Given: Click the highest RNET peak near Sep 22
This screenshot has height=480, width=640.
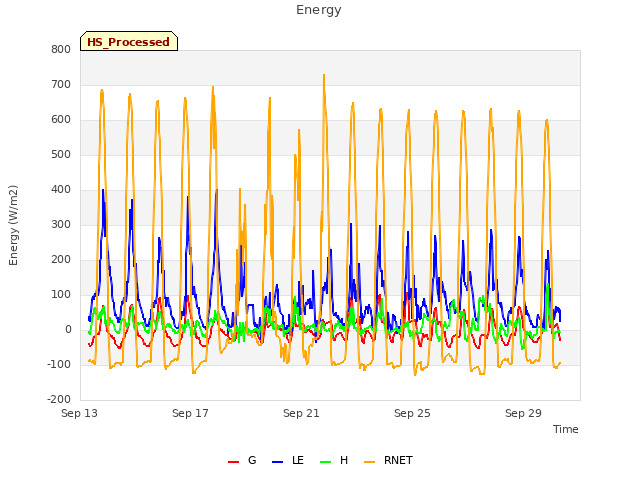Looking at the screenshot, I should (x=324, y=75).
